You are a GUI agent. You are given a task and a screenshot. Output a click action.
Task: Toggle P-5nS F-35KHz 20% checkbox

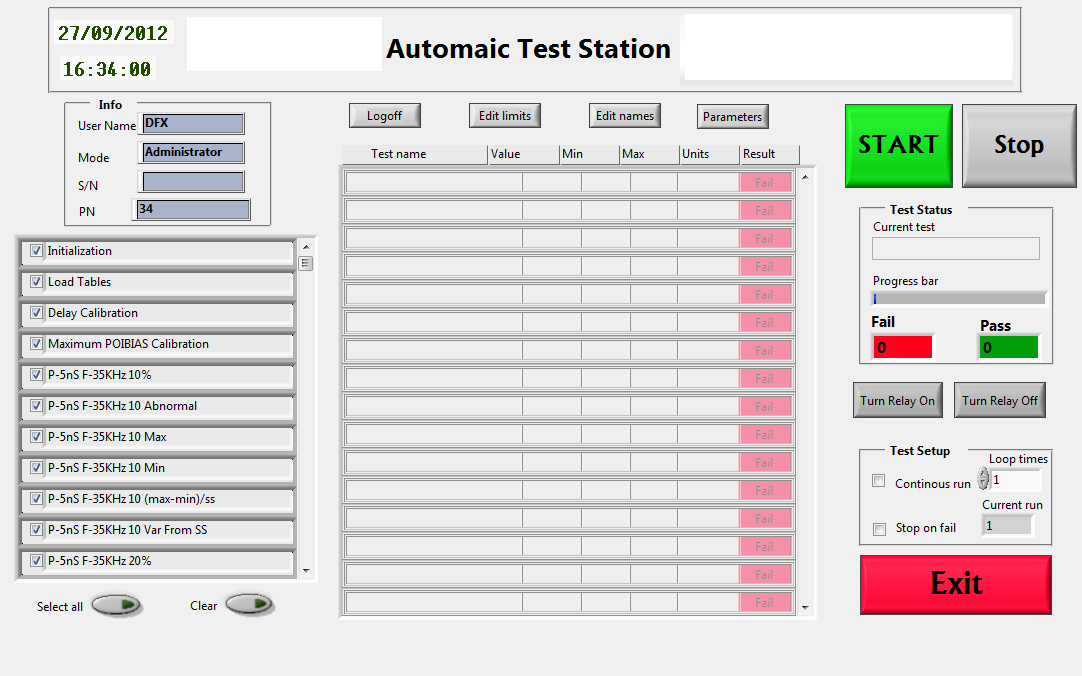[x=37, y=561]
